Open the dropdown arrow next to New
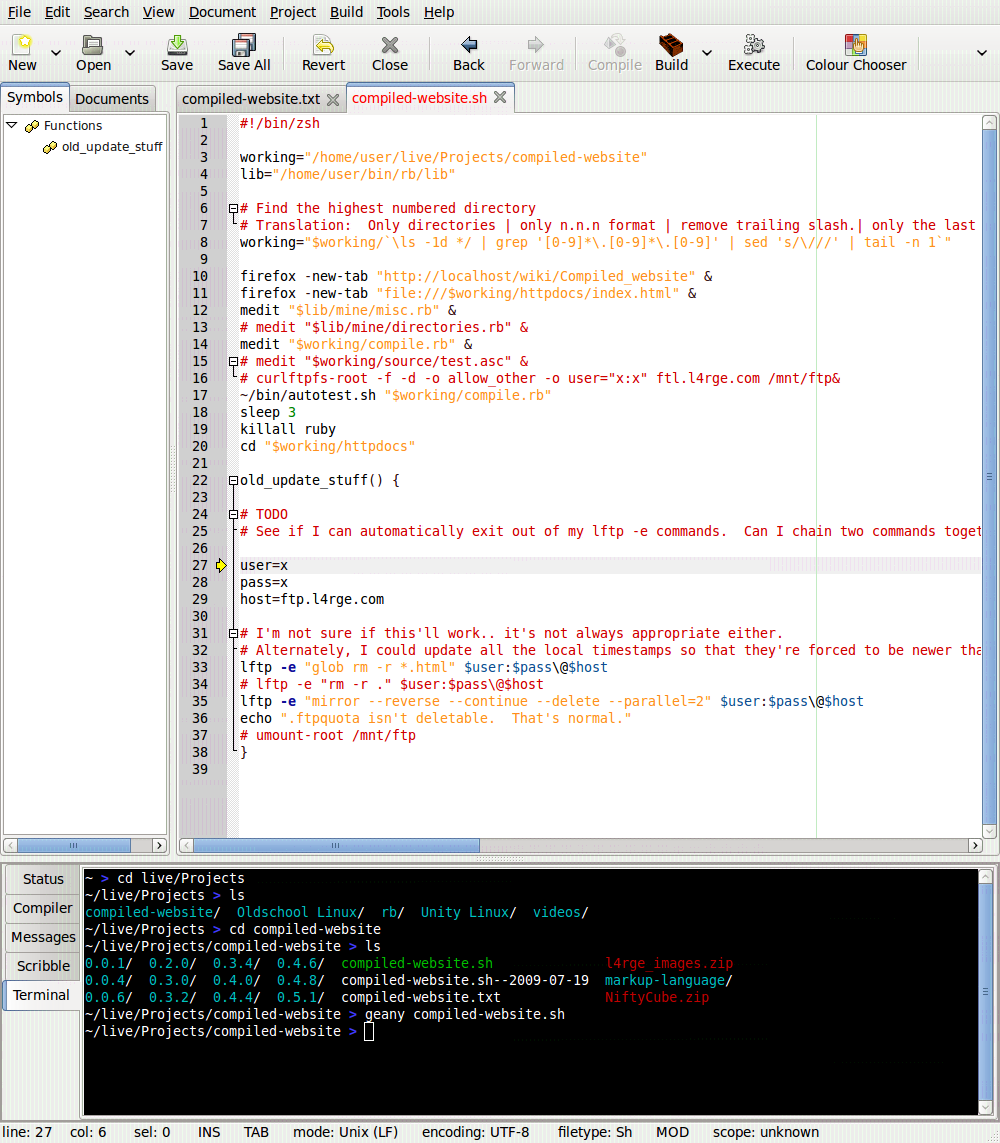Image resolution: width=1000 pixels, height=1143 pixels. 56,53
